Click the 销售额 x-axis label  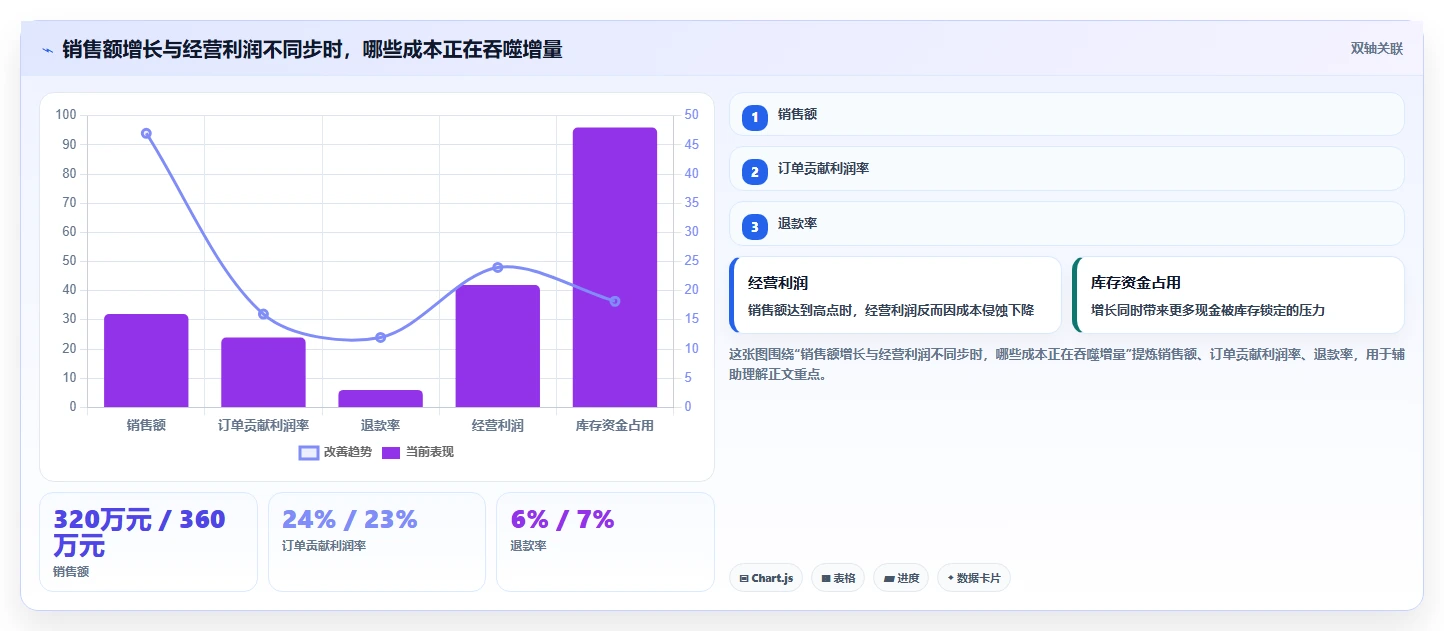[x=146, y=425]
